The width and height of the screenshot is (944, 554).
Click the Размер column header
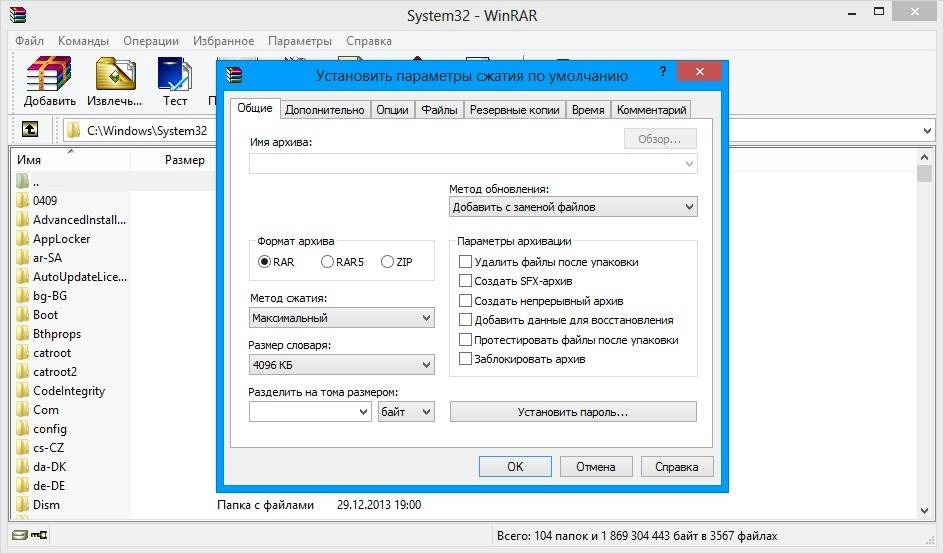(173, 160)
